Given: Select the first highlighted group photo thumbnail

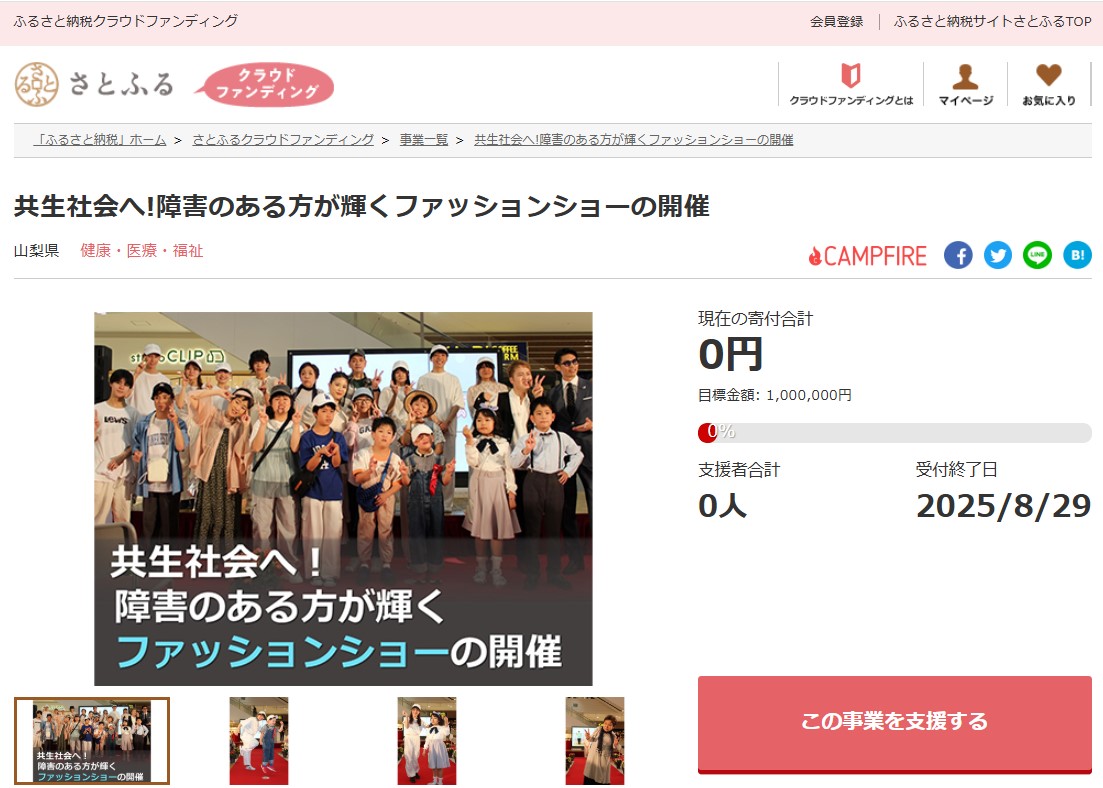Looking at the screenshot, I should point(91,741).
